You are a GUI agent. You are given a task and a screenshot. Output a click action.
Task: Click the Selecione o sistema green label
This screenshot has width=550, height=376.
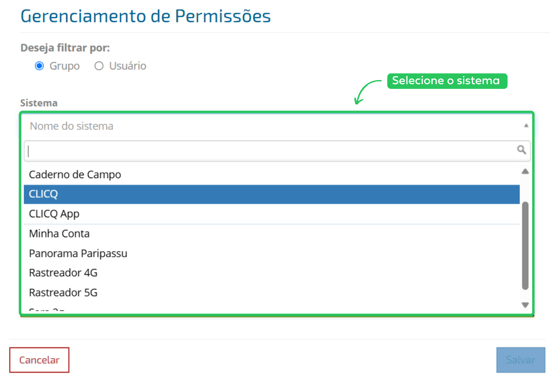447,81
